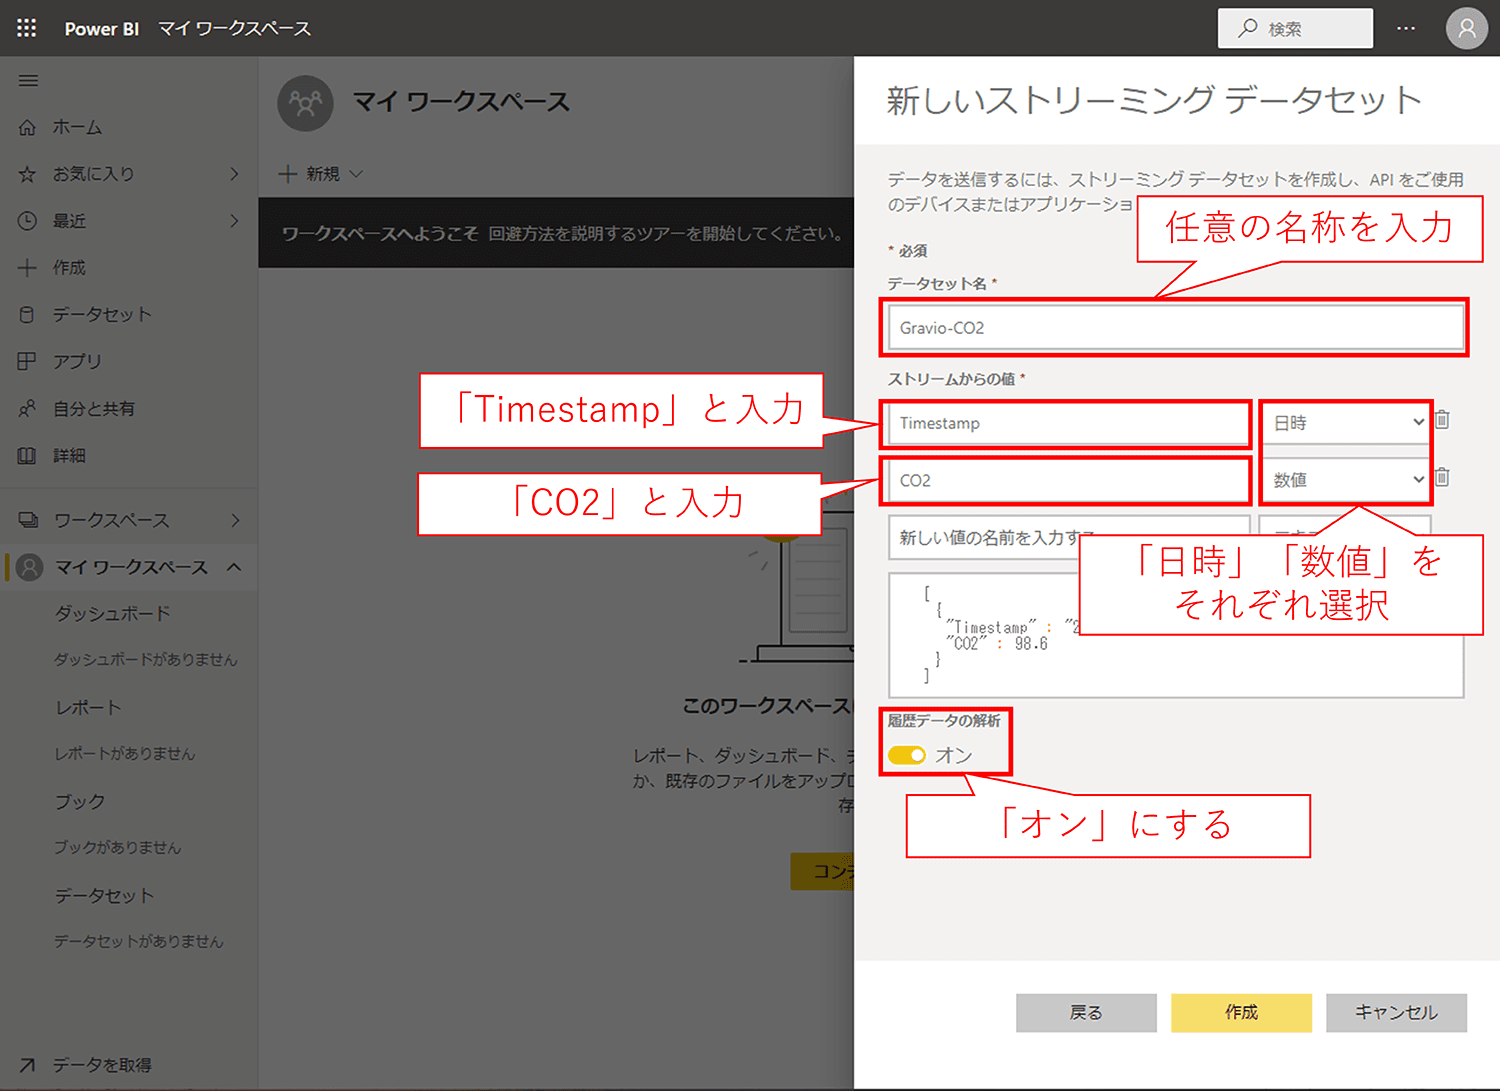Image resolution: width=1500 pixels, height=1091 pixels.
Task: Click the Recent clock icon
Action: pos(27,221)
